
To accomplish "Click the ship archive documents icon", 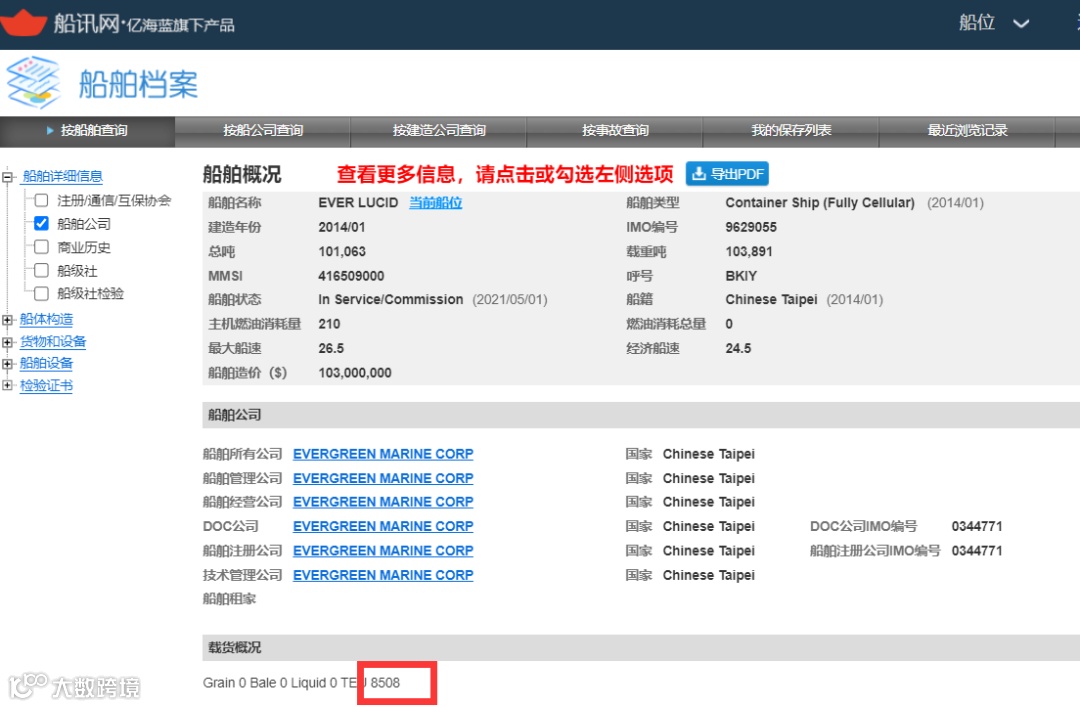I will (x=33, y=83).
